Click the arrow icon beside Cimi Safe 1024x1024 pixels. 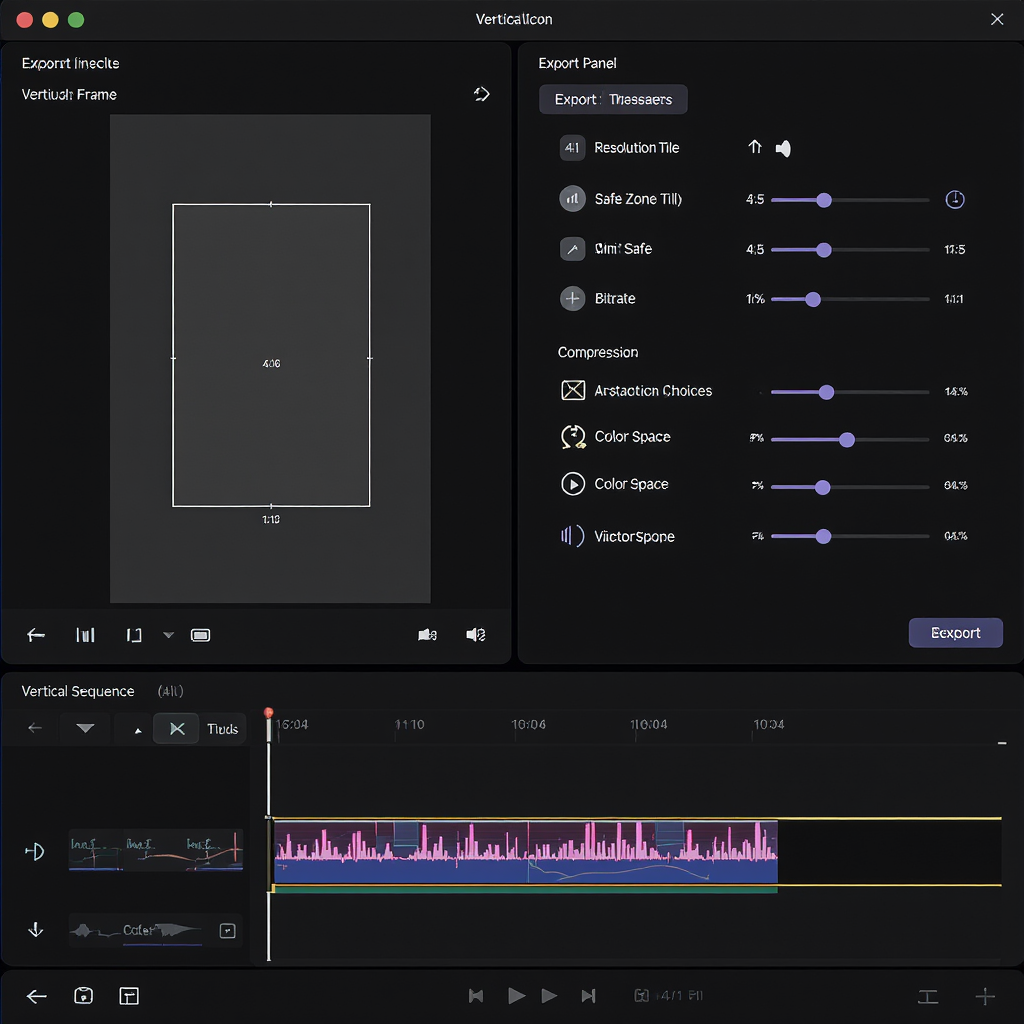pos(572,249)
